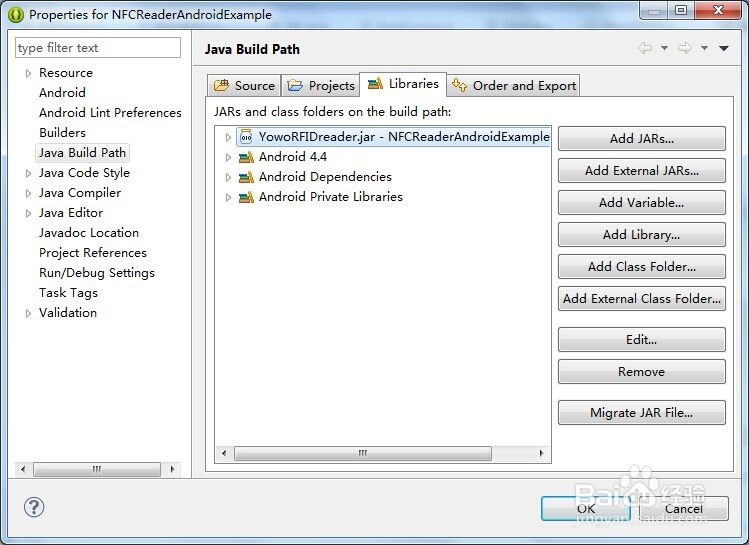The height and width of the screenshot is (545, 749).
Task: Click the Edit... button
Action: pos(642,340)
